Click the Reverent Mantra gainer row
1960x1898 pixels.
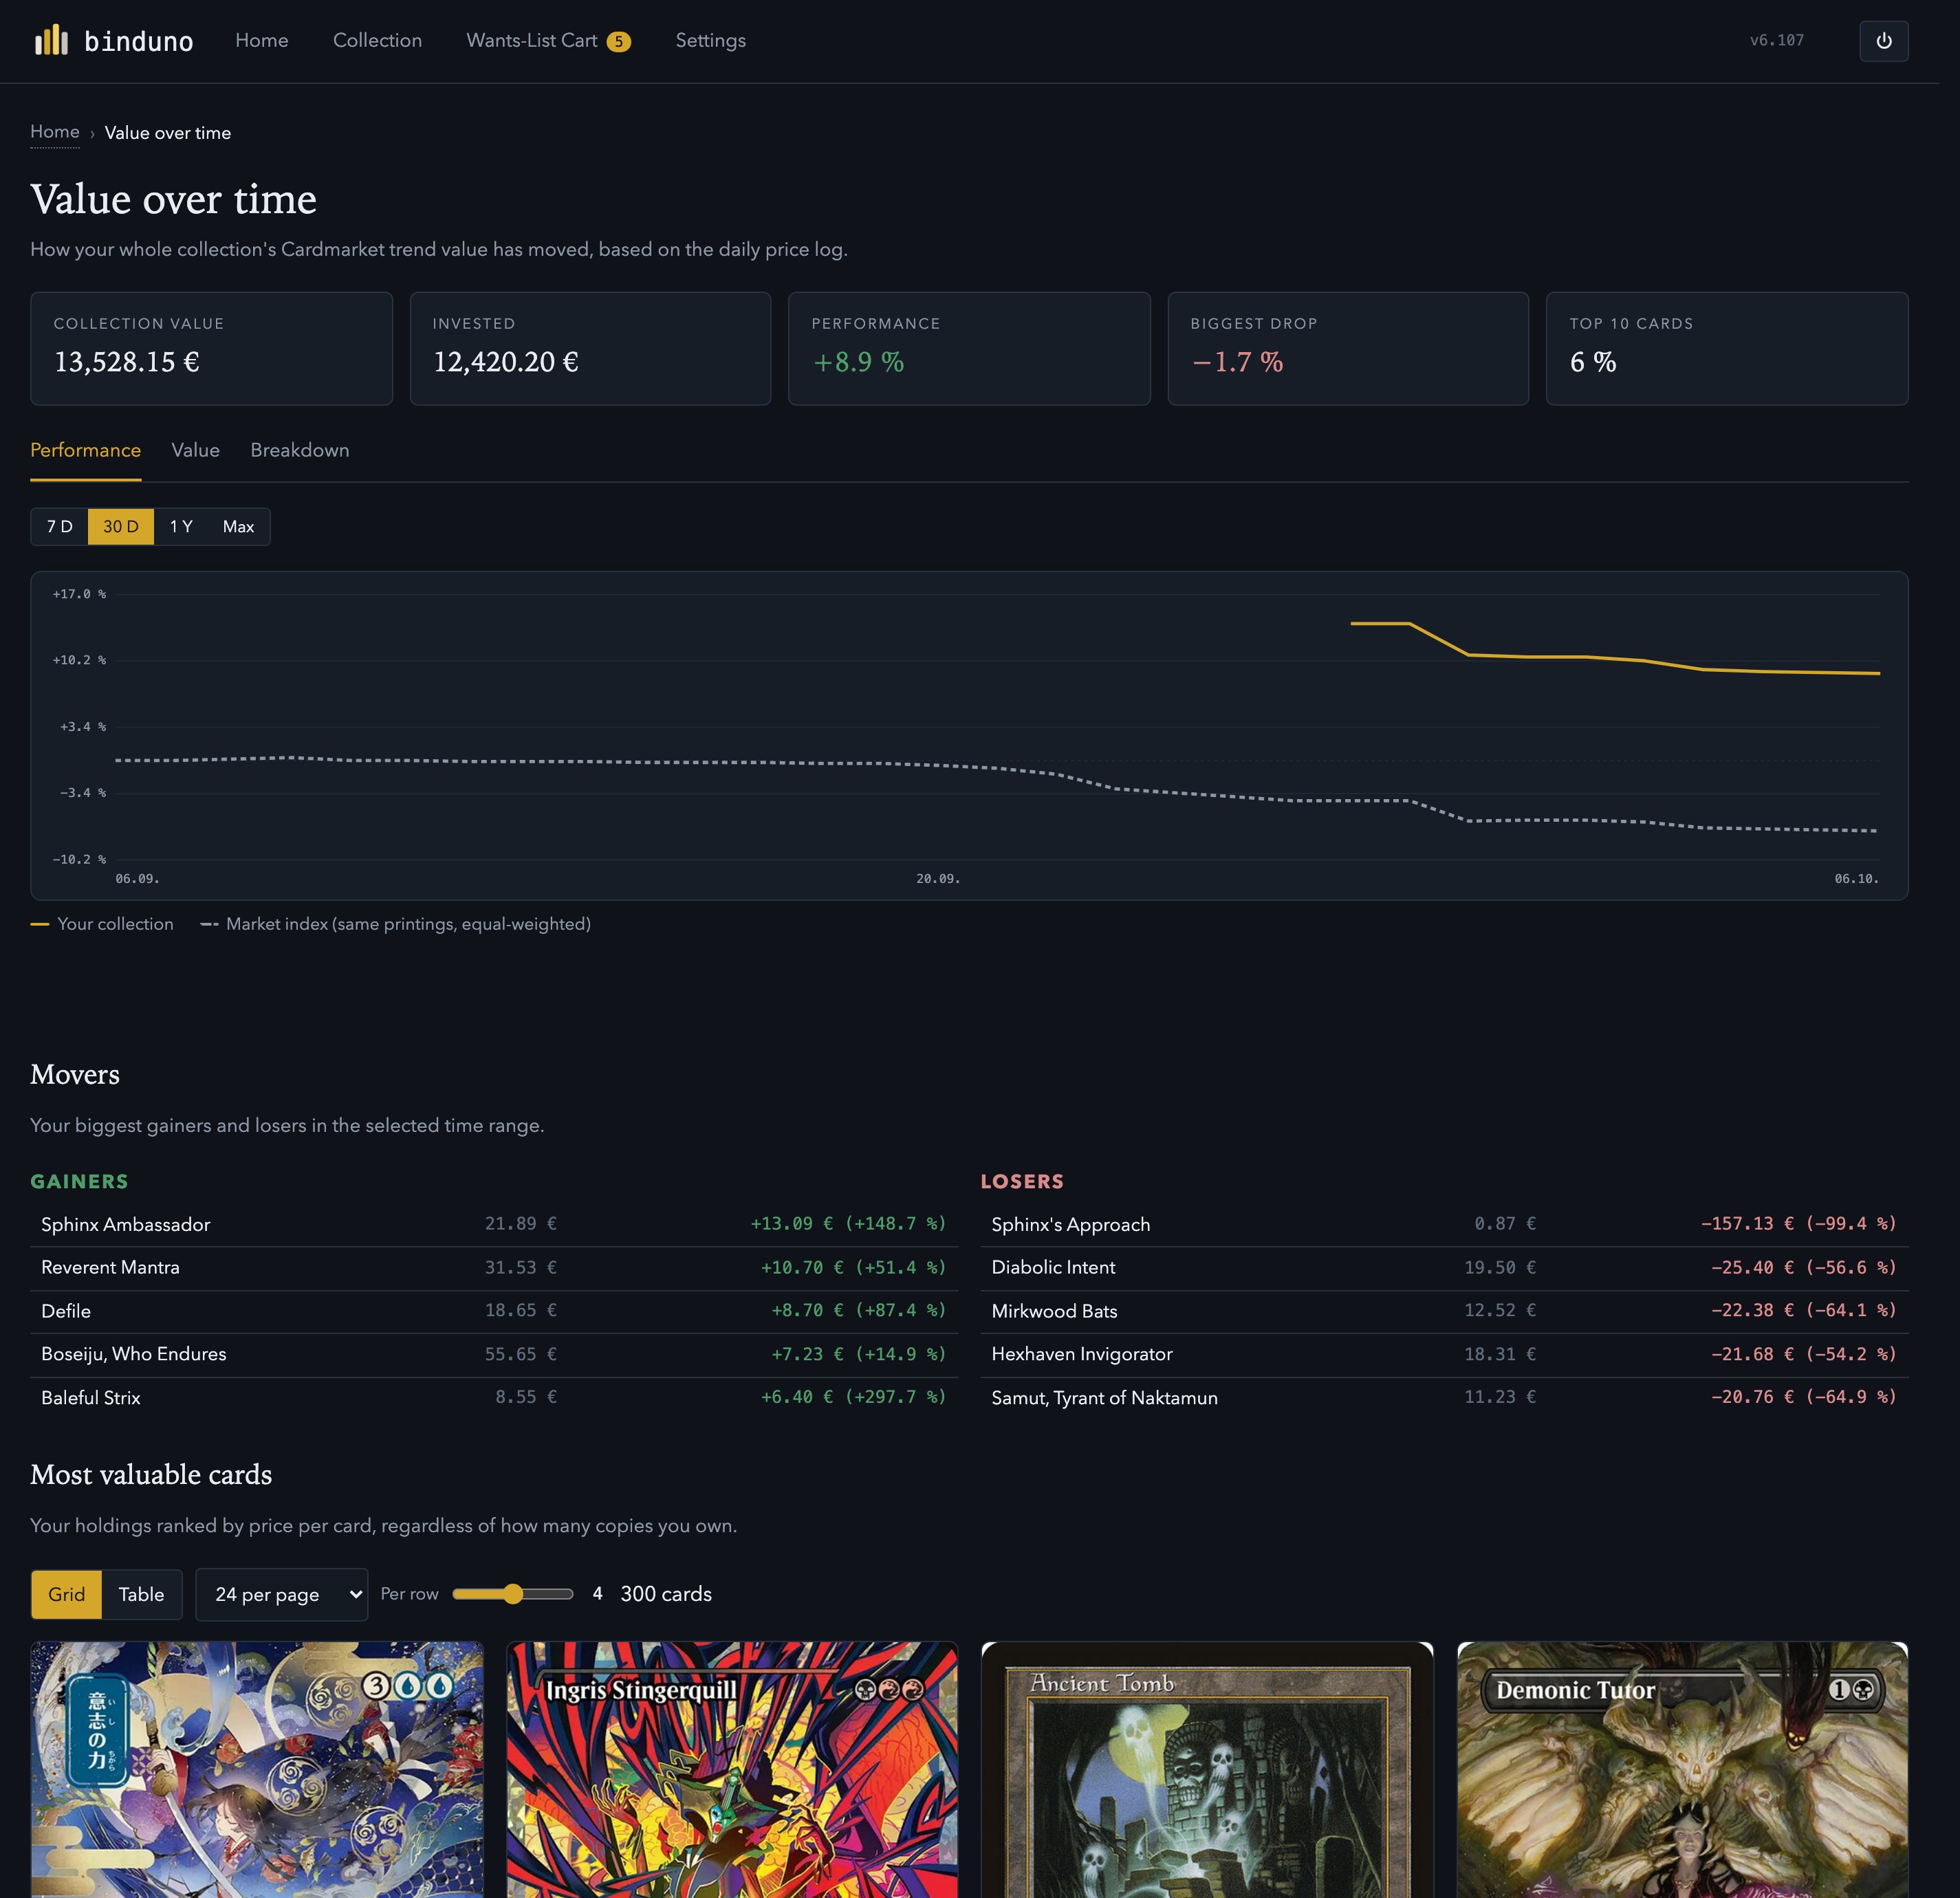pos(494,1268)
